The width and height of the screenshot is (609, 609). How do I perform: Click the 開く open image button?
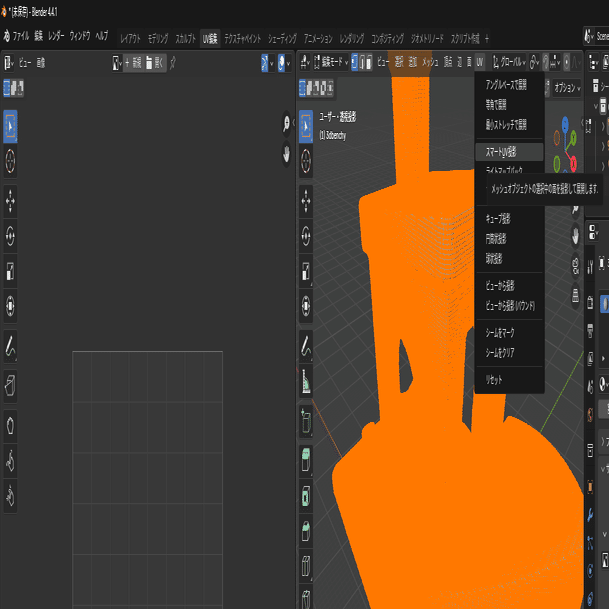coord(155,63)
